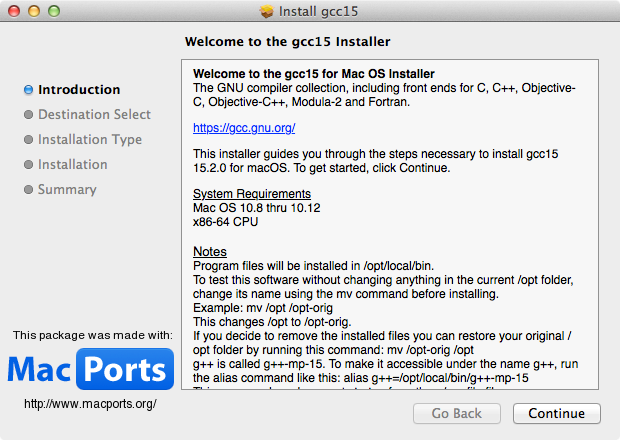Click the package icon in title bar
This screenshot has height=440, width=620.
tap(267, 11)
